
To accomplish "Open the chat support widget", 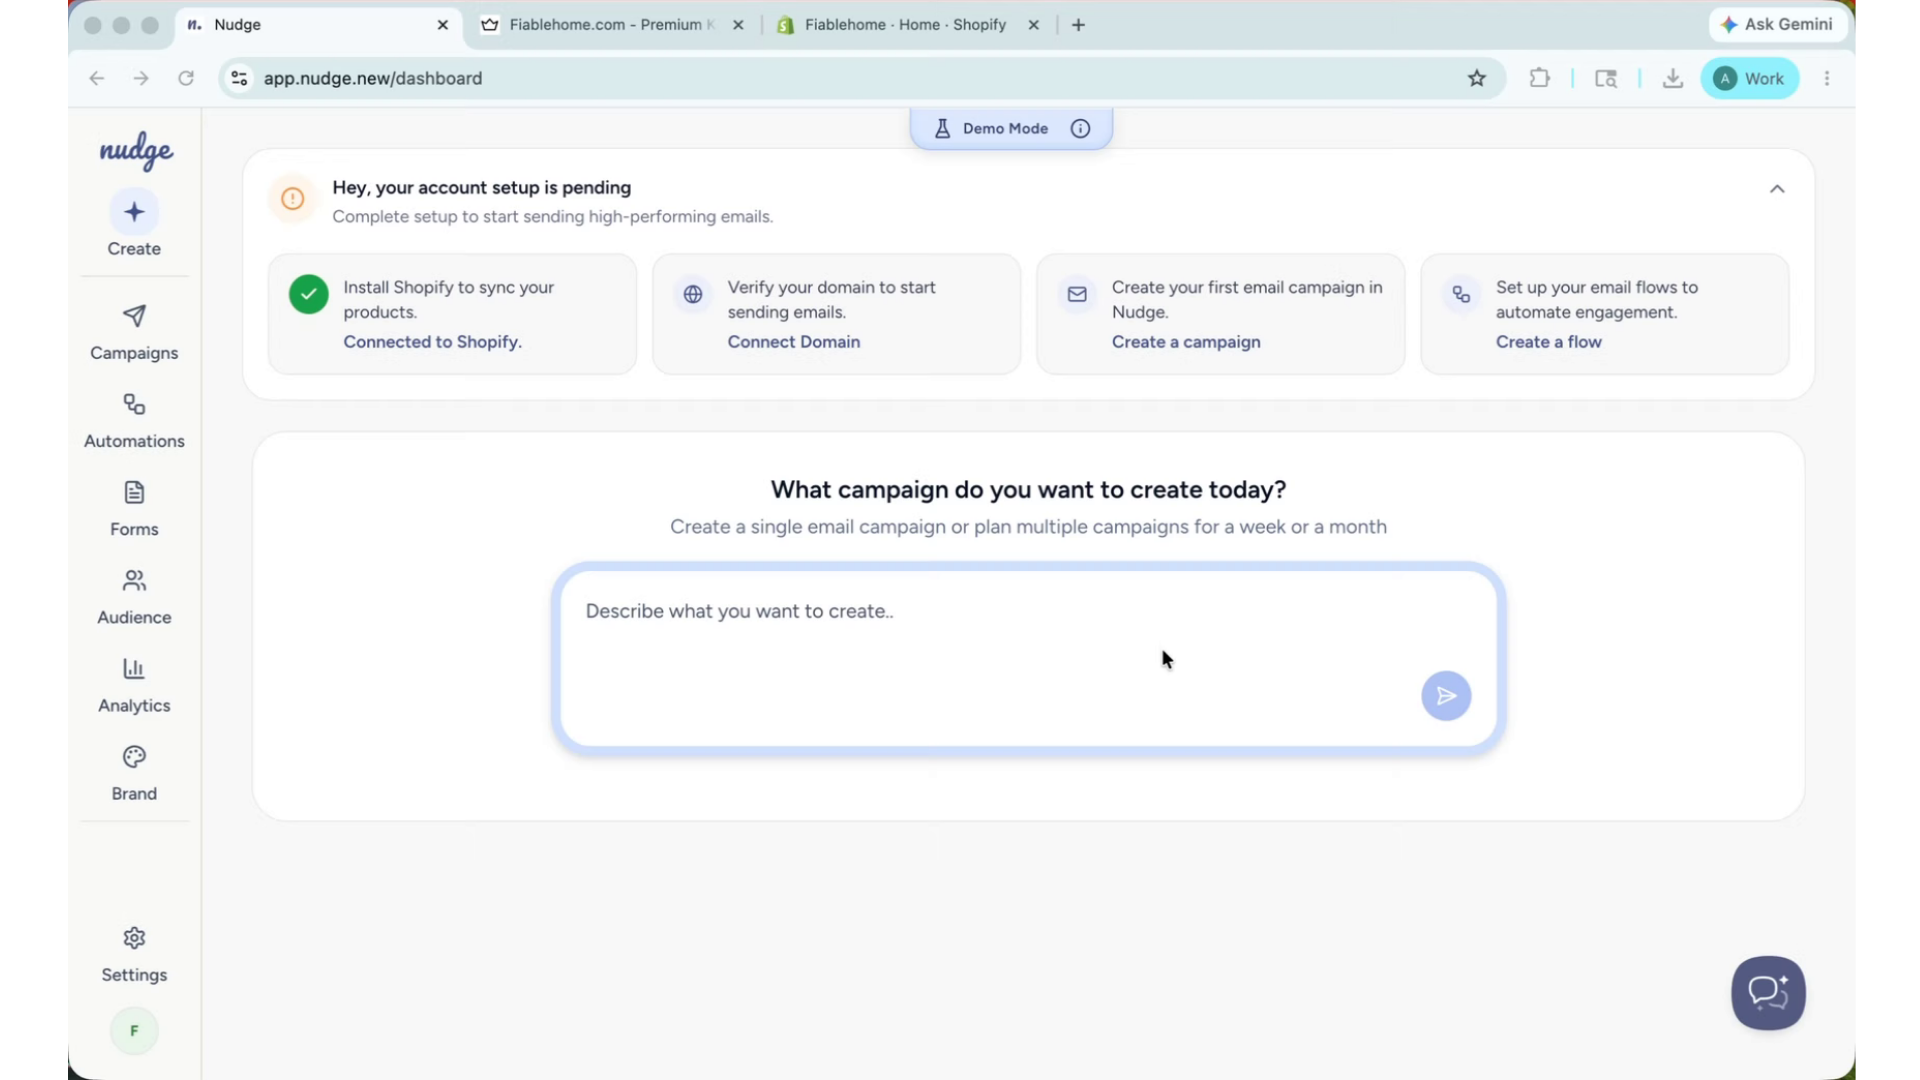I will 1768,993.
